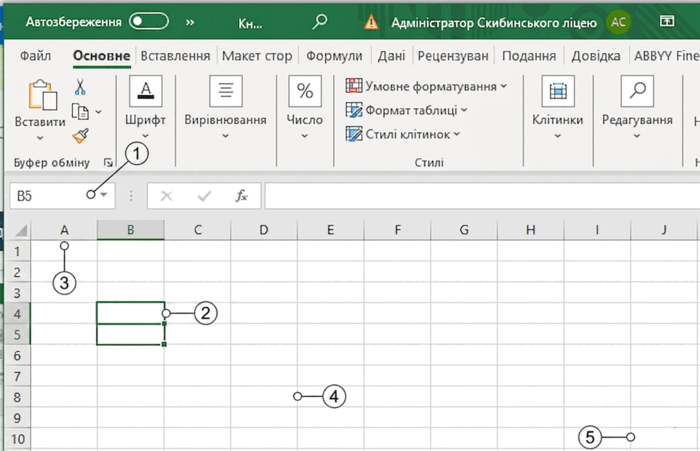The width and height of the screenshot is (700, 451).
Task: Click the Редагування magnifier icon
Action: [x=637, y=91]
